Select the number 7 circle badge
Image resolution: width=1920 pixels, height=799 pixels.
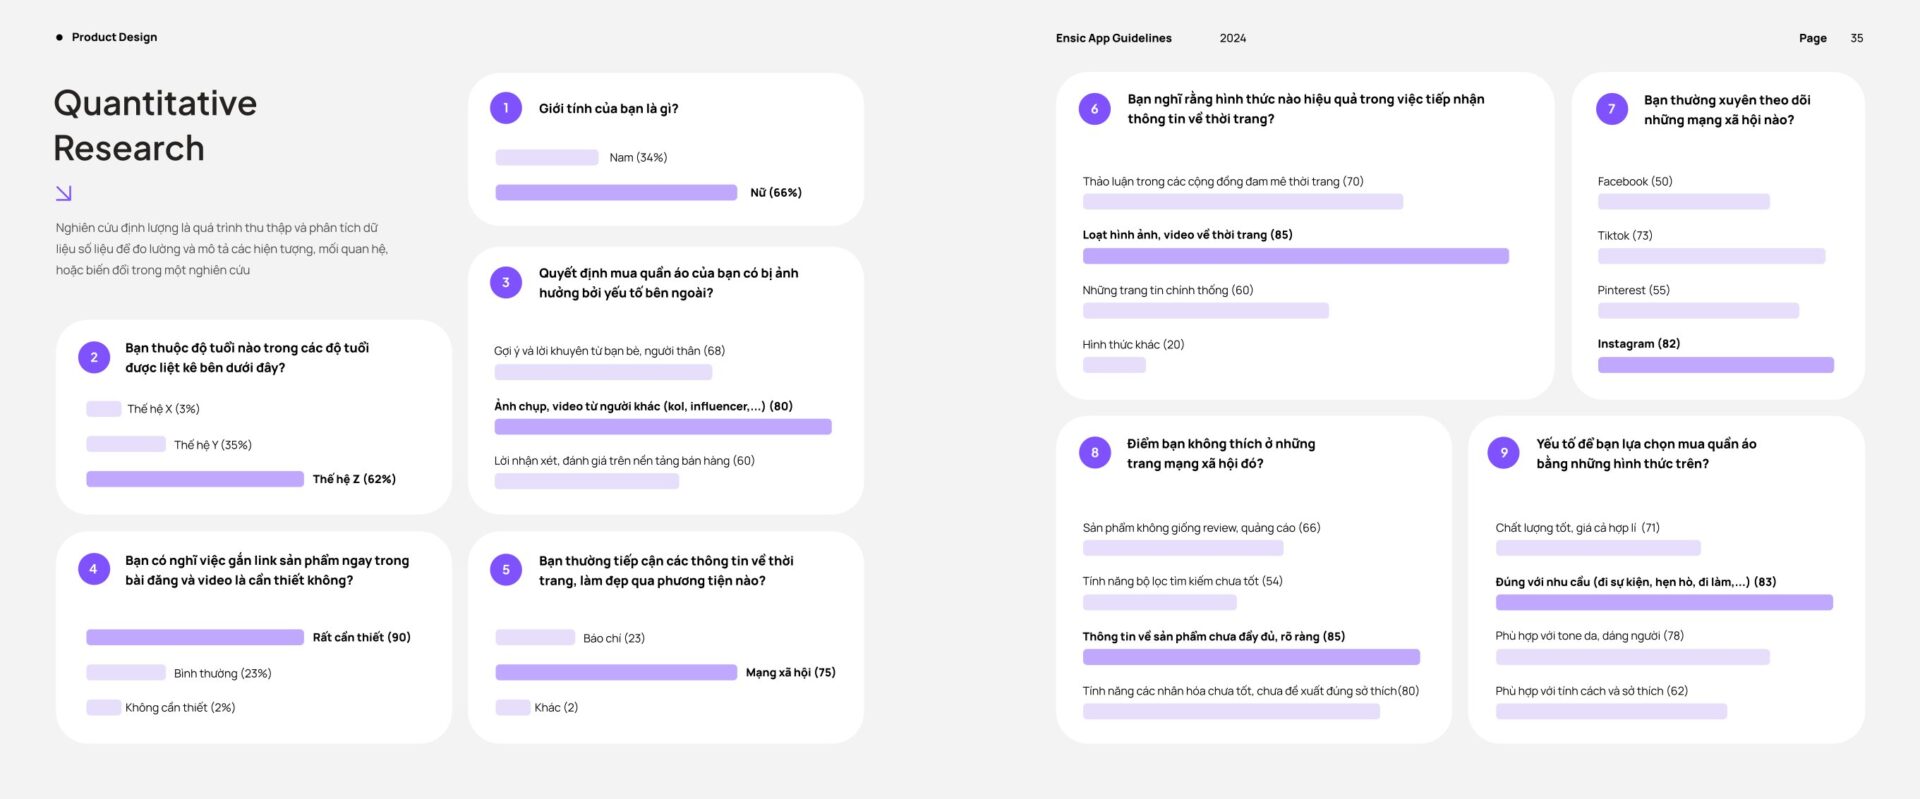(1611, 109)
